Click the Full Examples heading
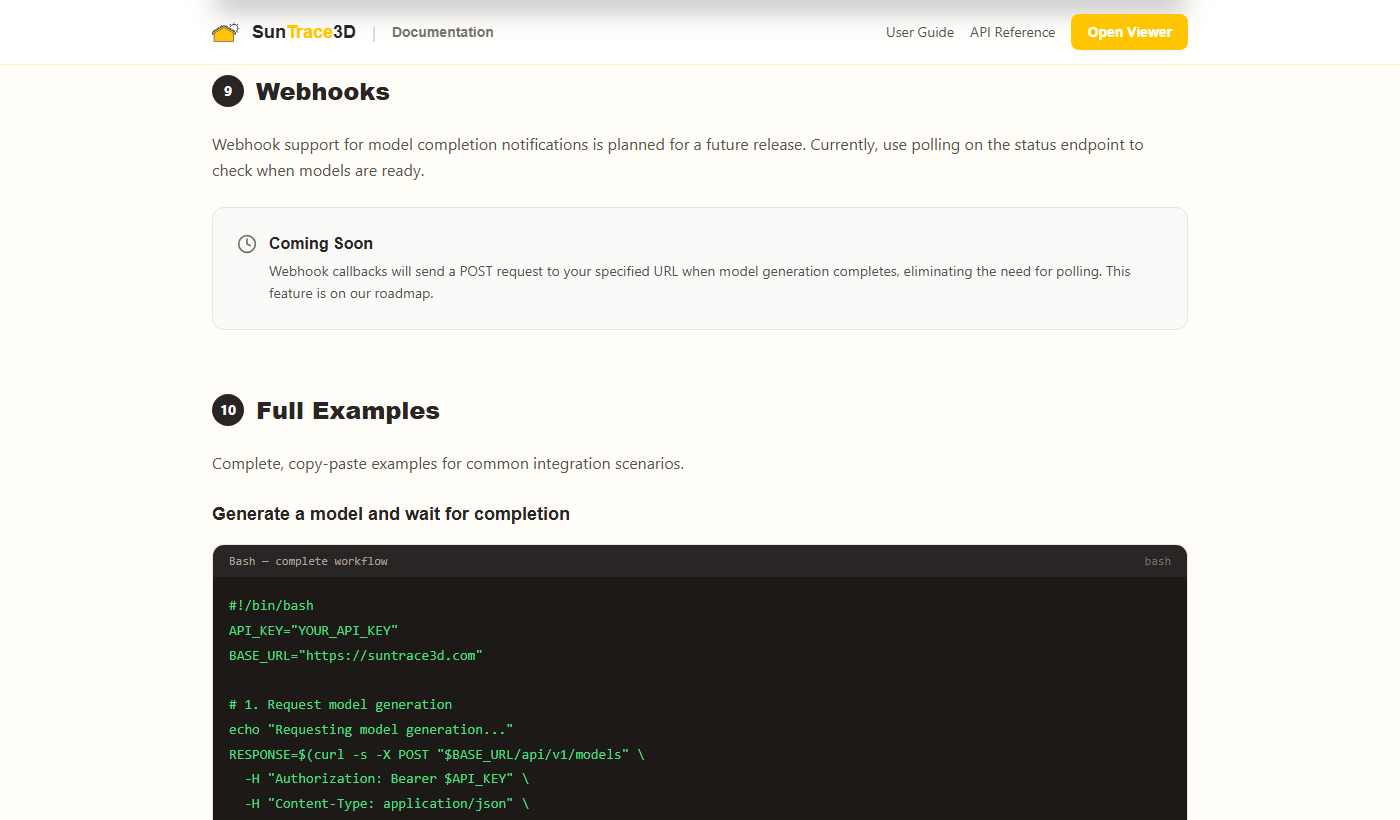 click(347, 410)
